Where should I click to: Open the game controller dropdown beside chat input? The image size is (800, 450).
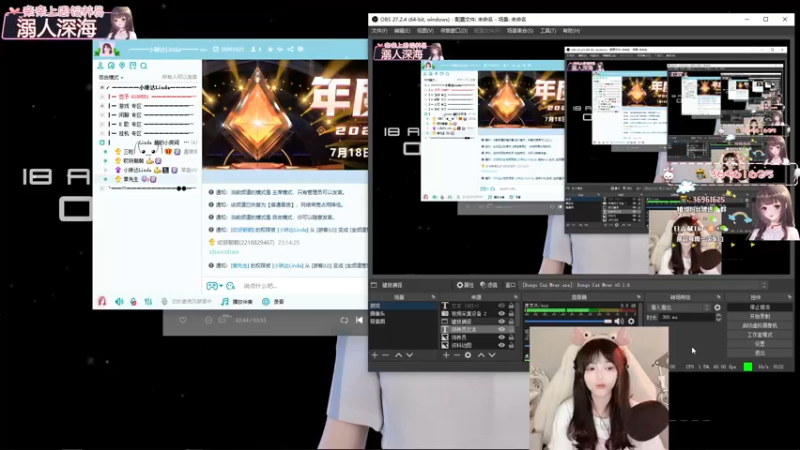point(214,286)
